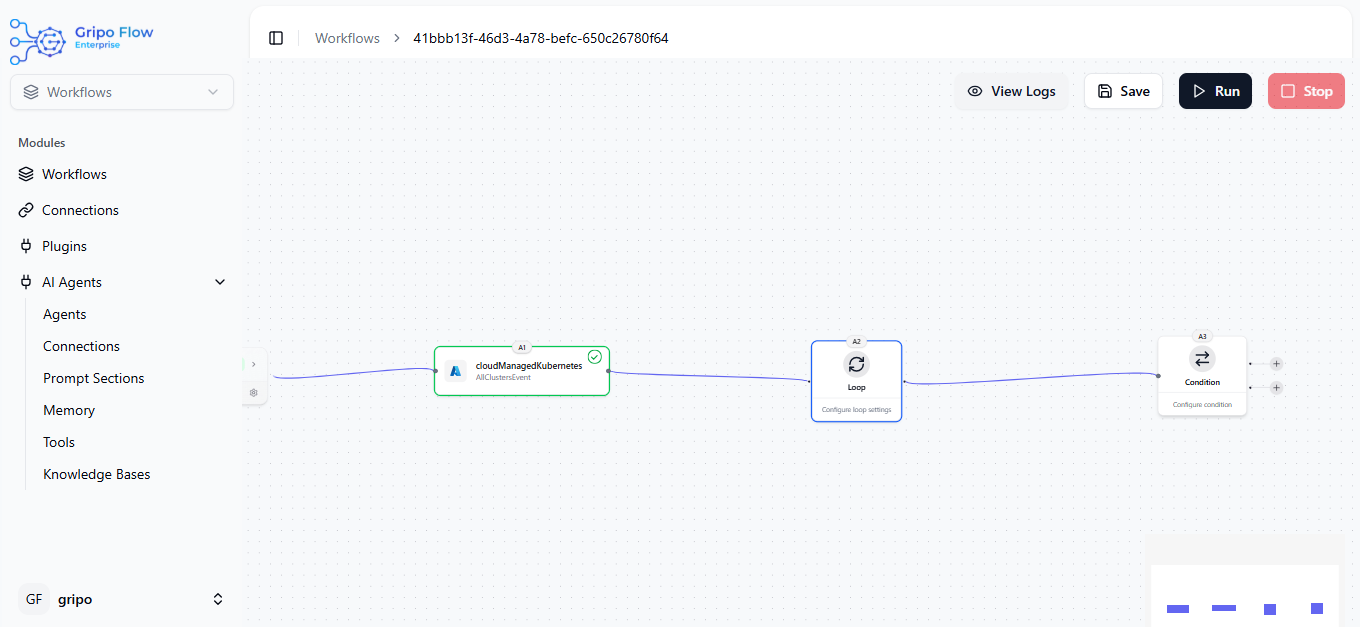This screenshot has width=1360, height=627.
Task: Save the workflow
Action: coord(1123,91)
